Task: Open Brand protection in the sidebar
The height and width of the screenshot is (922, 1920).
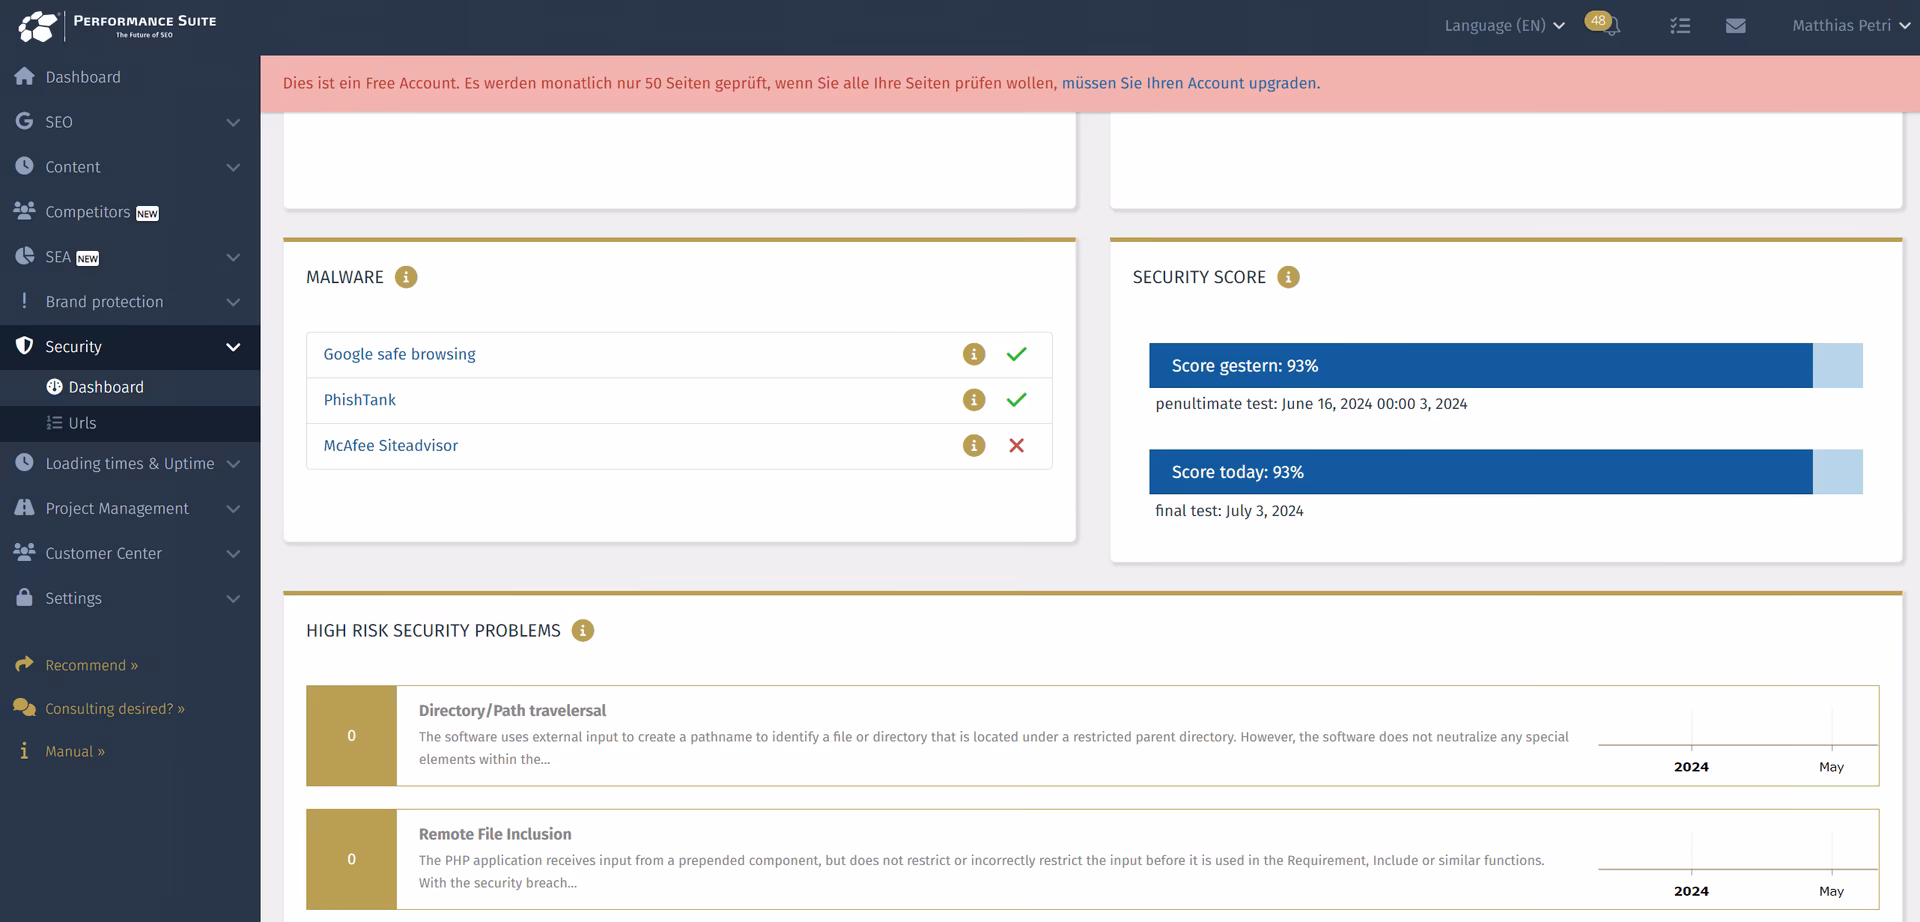Action: (x=104, y=301)
